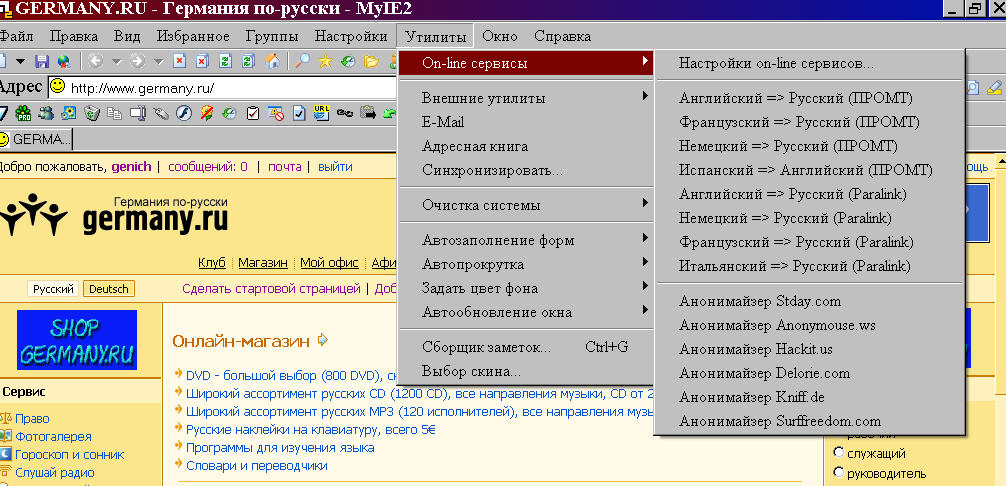This screenshot has width=1006, height=486.
Task: Click the Save page floppy disk icon
Action: coord(42,62)
